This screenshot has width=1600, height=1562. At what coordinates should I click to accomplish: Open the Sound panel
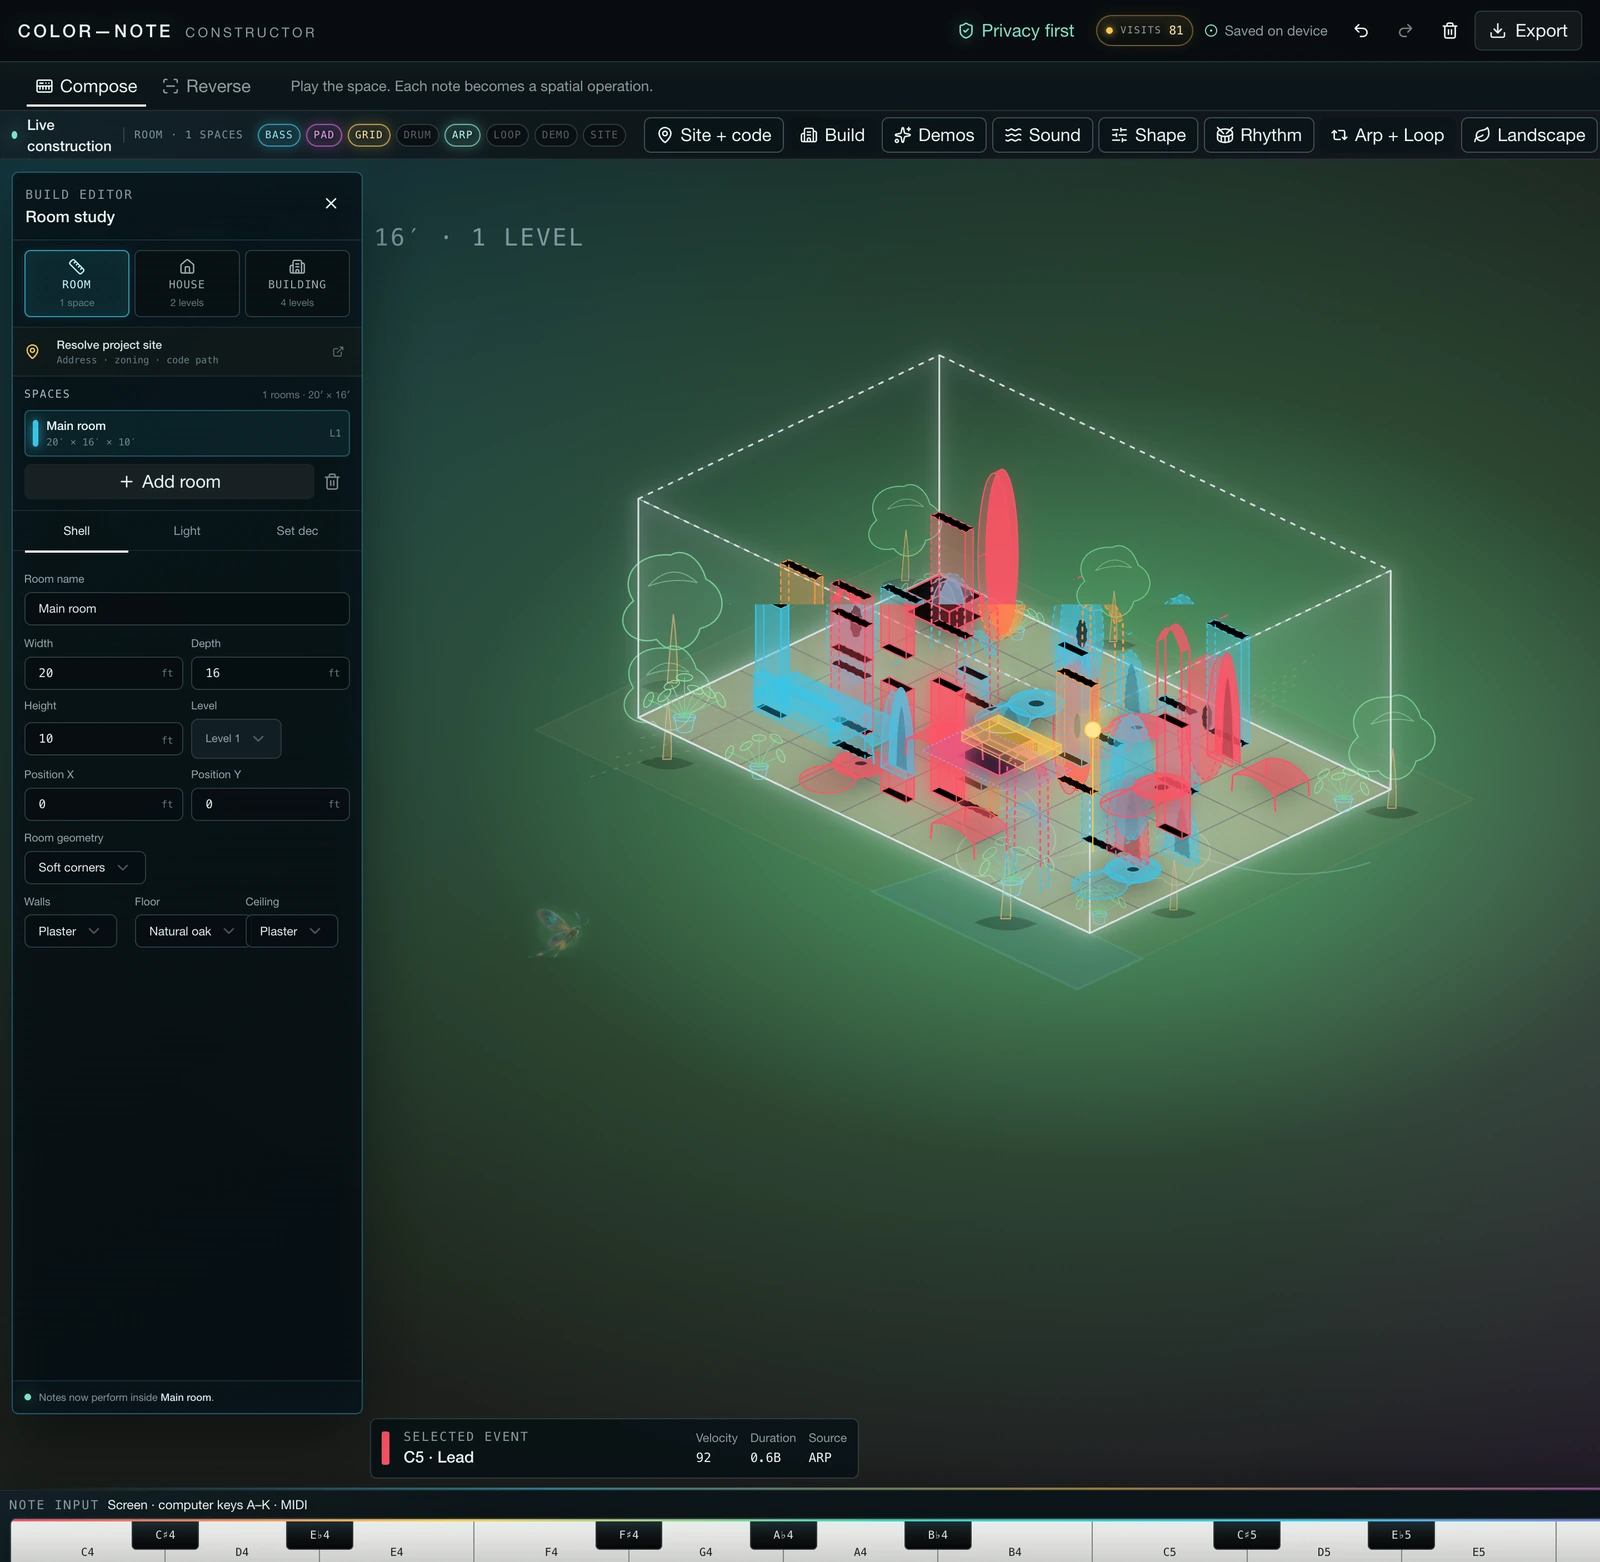(x=1042, y=135)
